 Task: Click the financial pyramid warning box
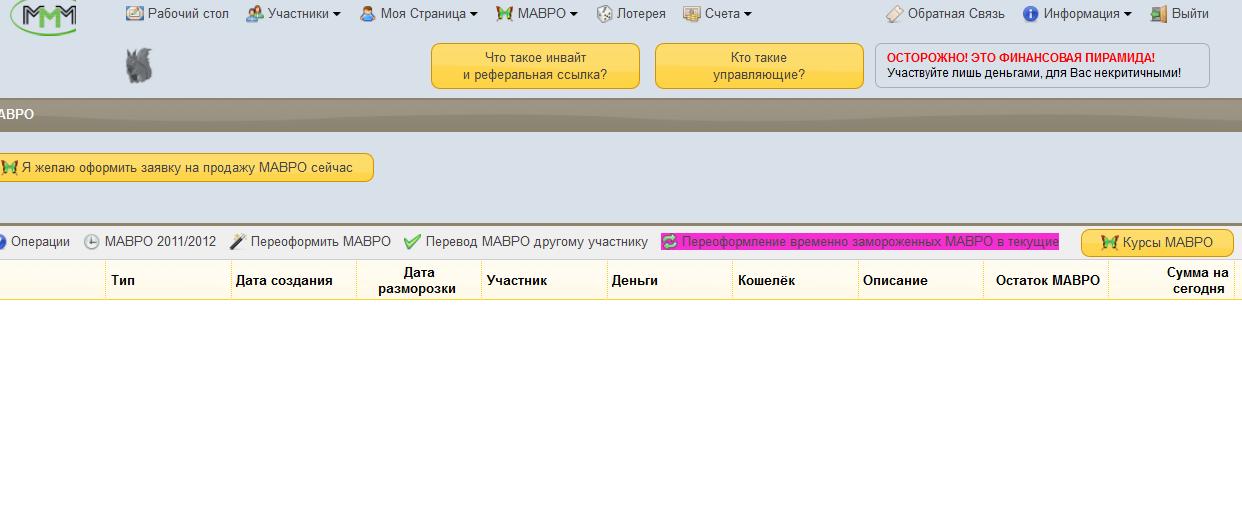[1042, 65]
